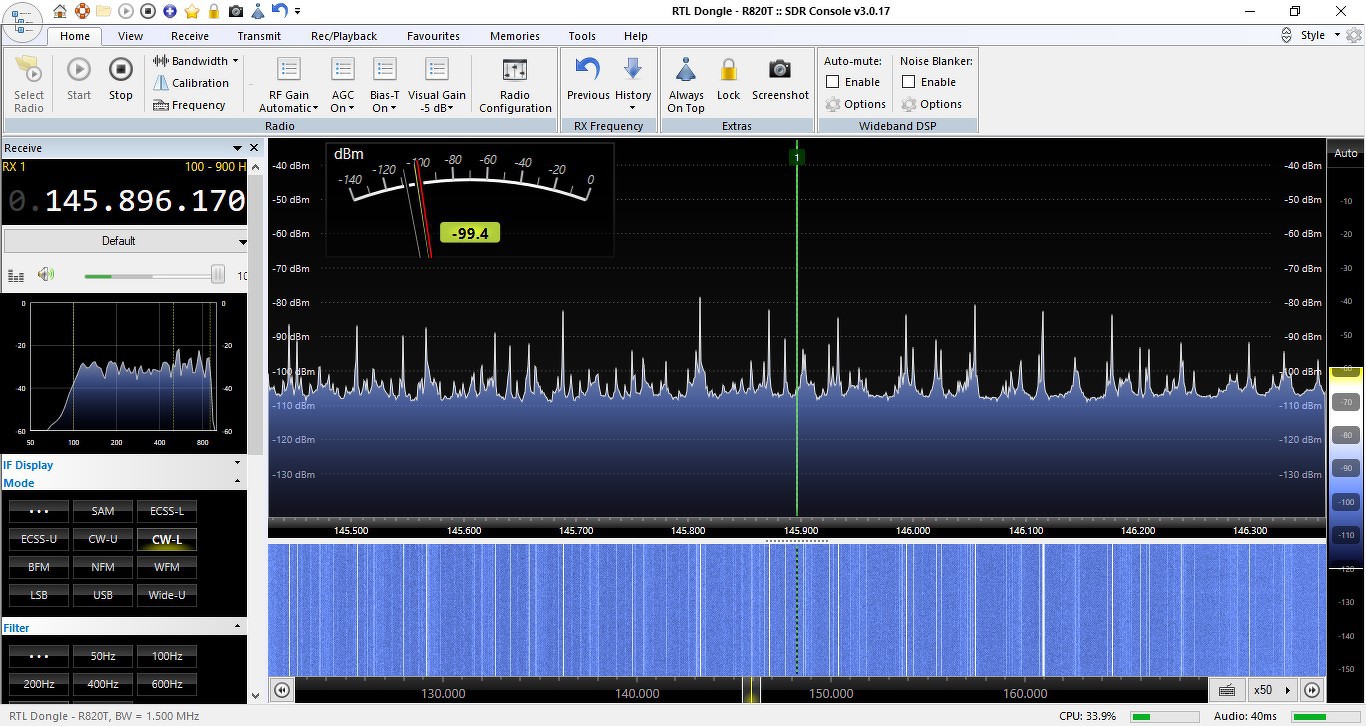Click the blue undo arrow icon
Viewport: 1366px width, 726px height.
coord(279,11)
